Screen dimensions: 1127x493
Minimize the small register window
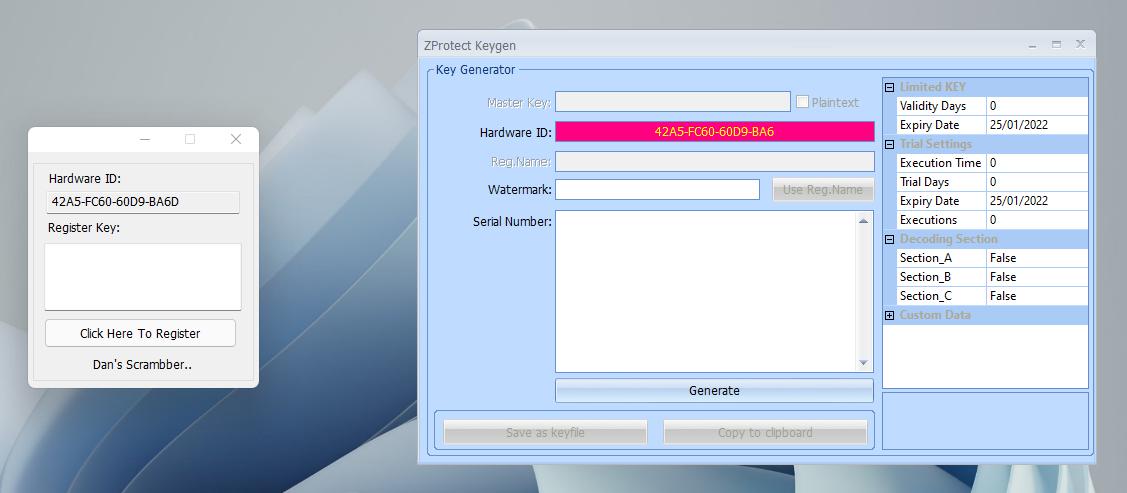coord(144,139)
